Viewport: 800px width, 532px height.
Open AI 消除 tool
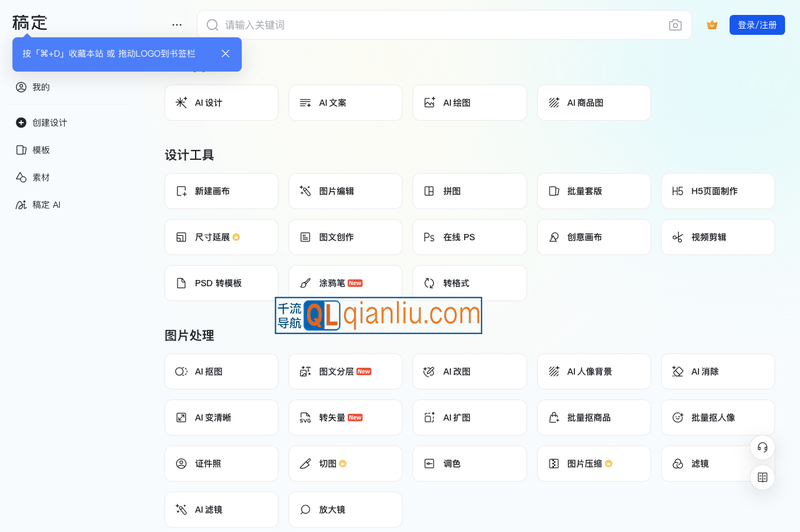[718, 371]
